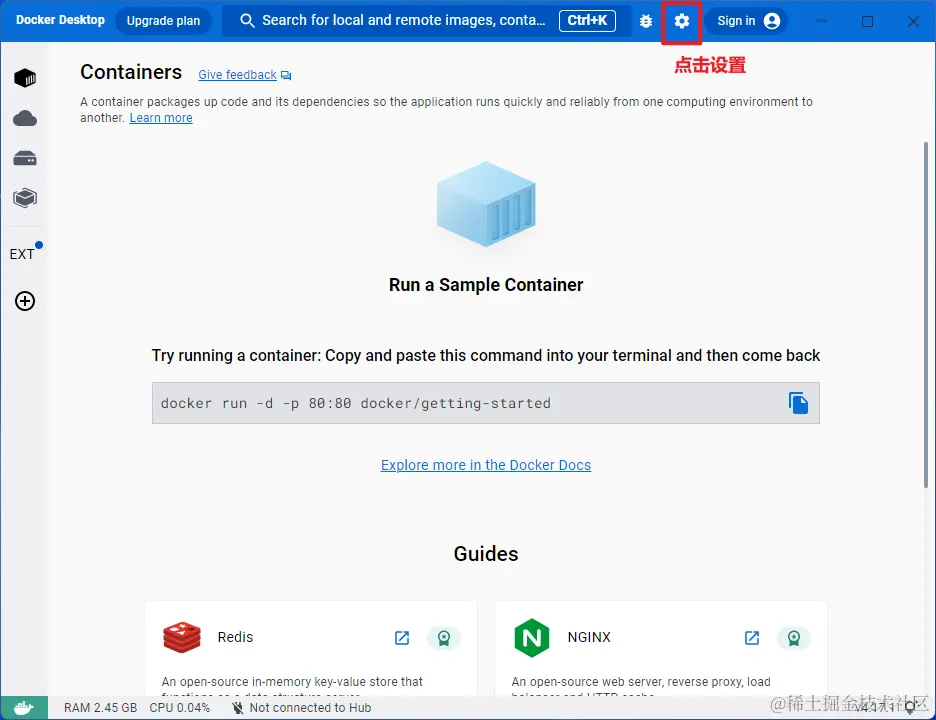Open Settings via the gear icon
The width and height of the screenshot is (936, 720).
(x=681, y=21)
